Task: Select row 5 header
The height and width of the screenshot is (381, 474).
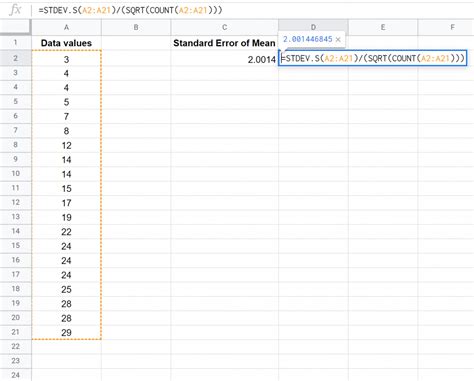Action: (15, 101)
